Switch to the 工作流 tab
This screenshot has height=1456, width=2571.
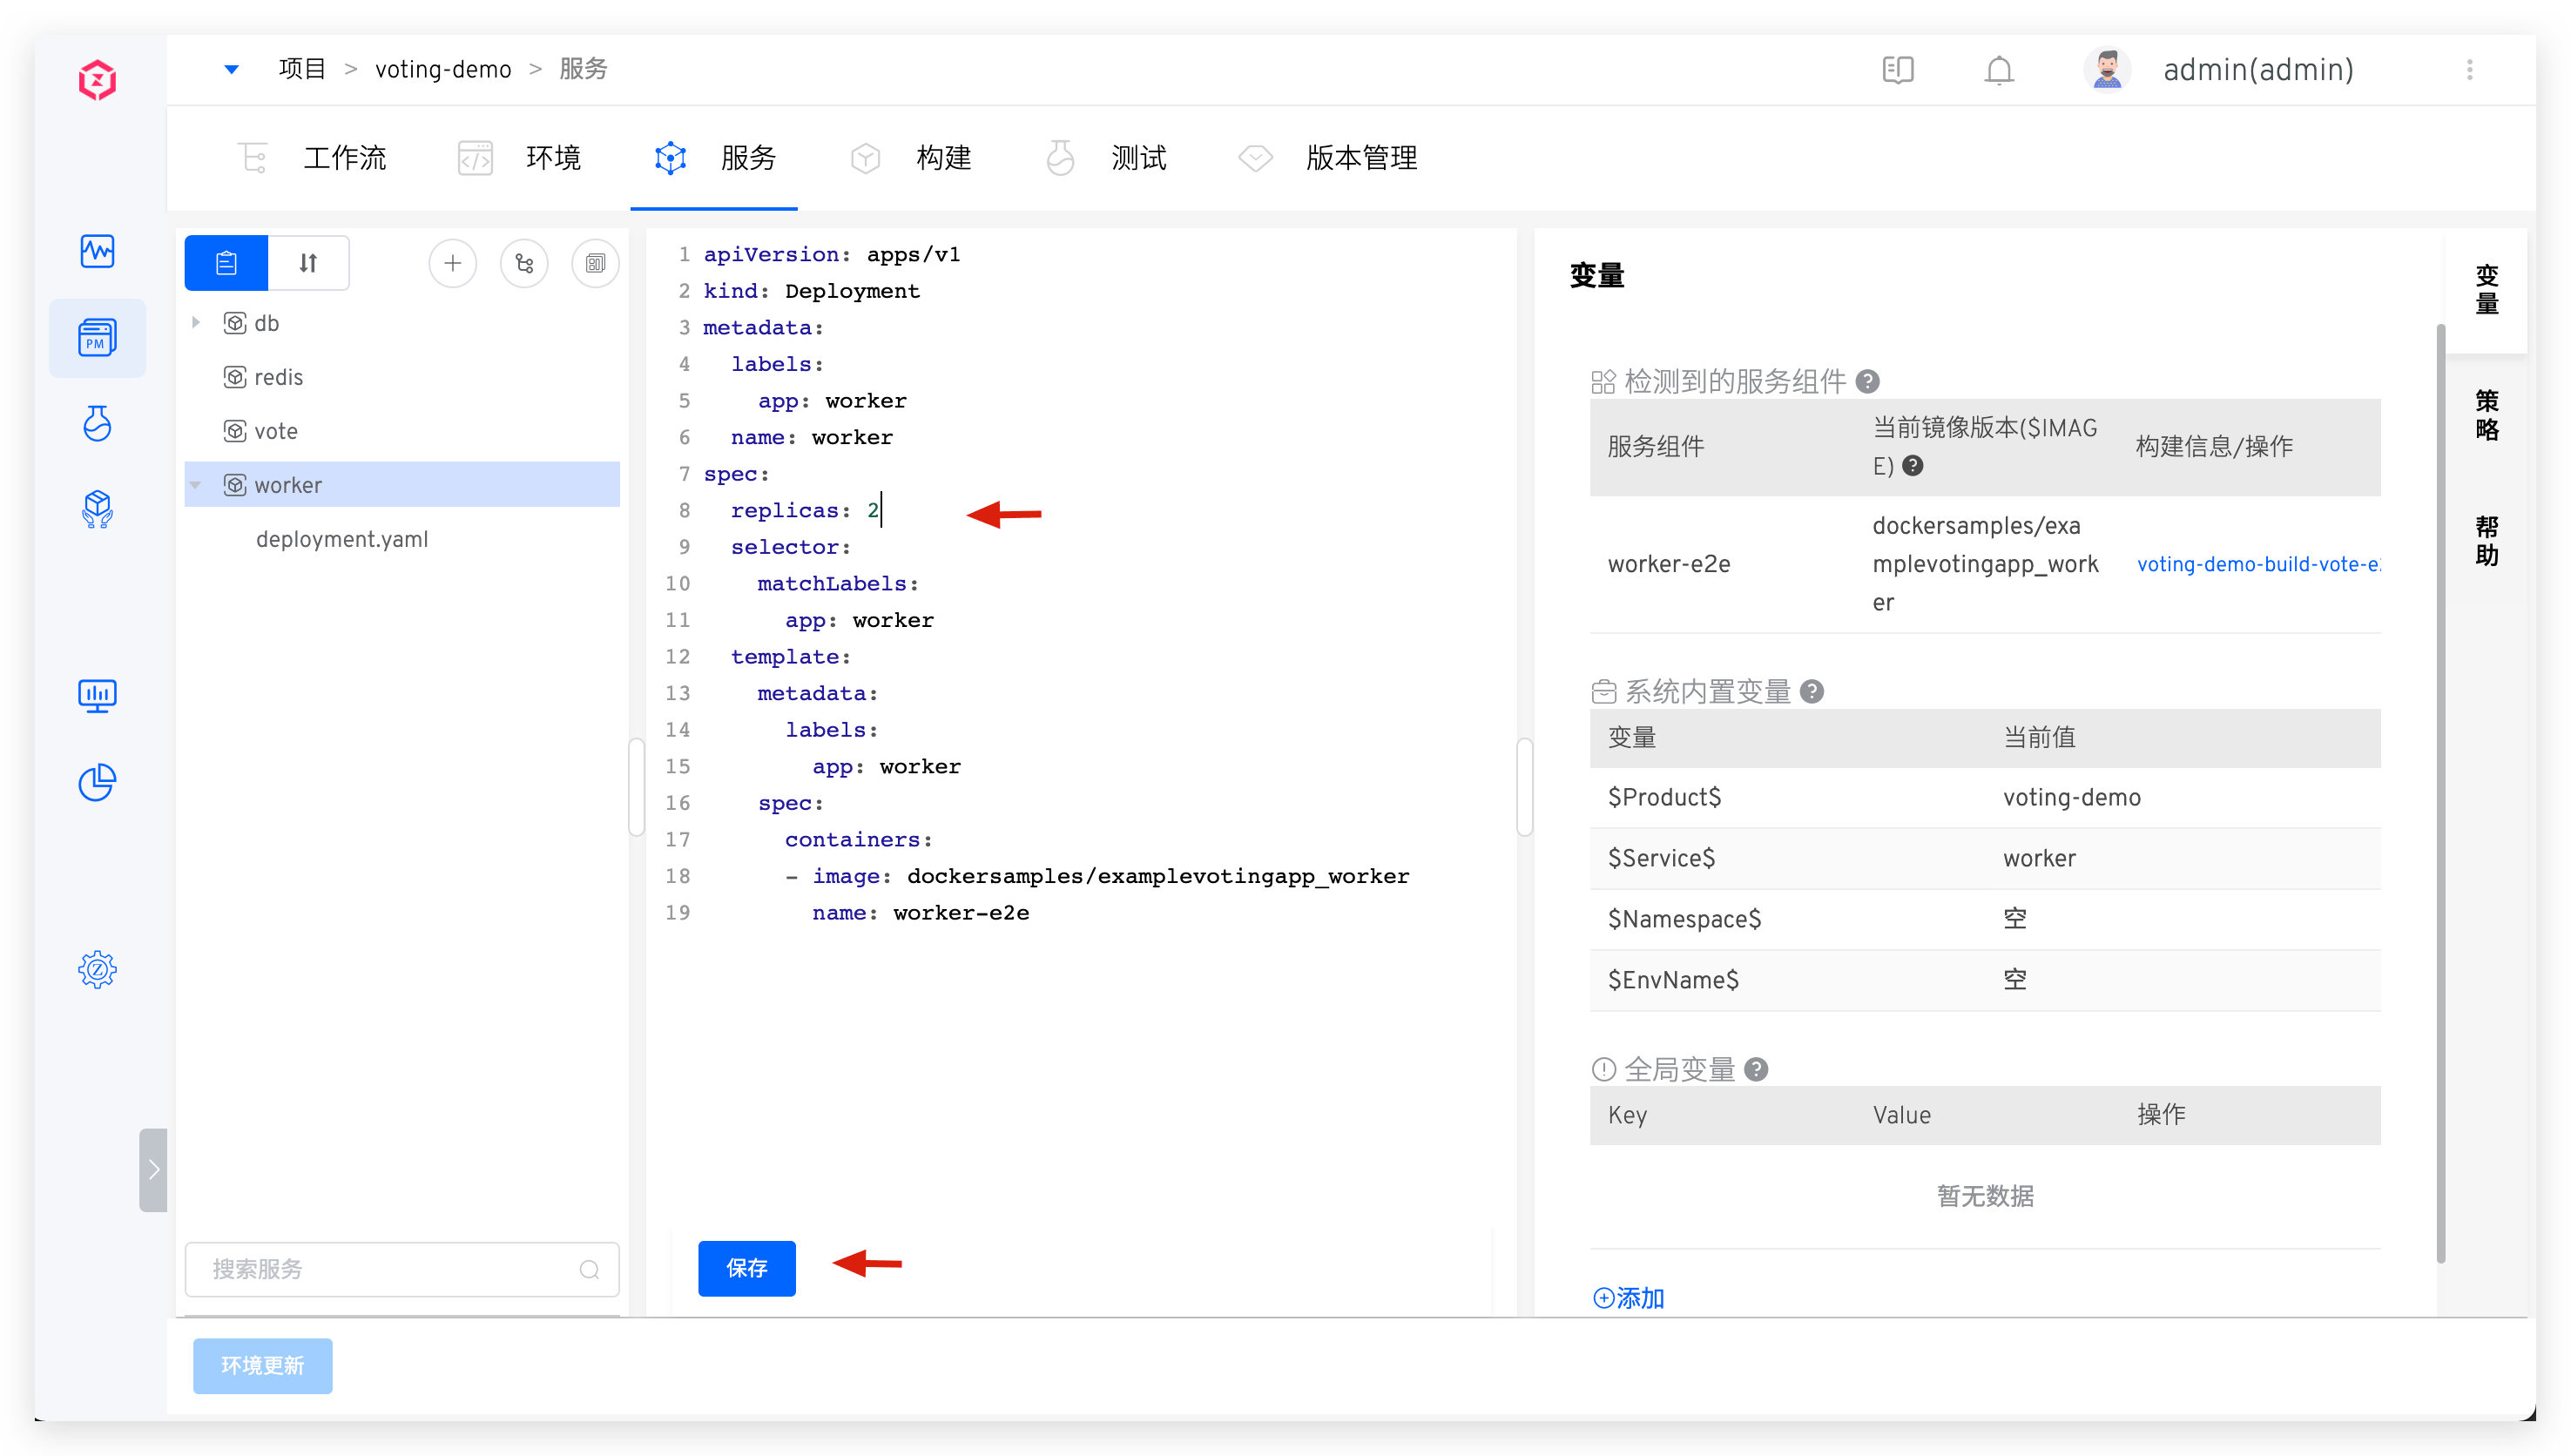(343, 158)
